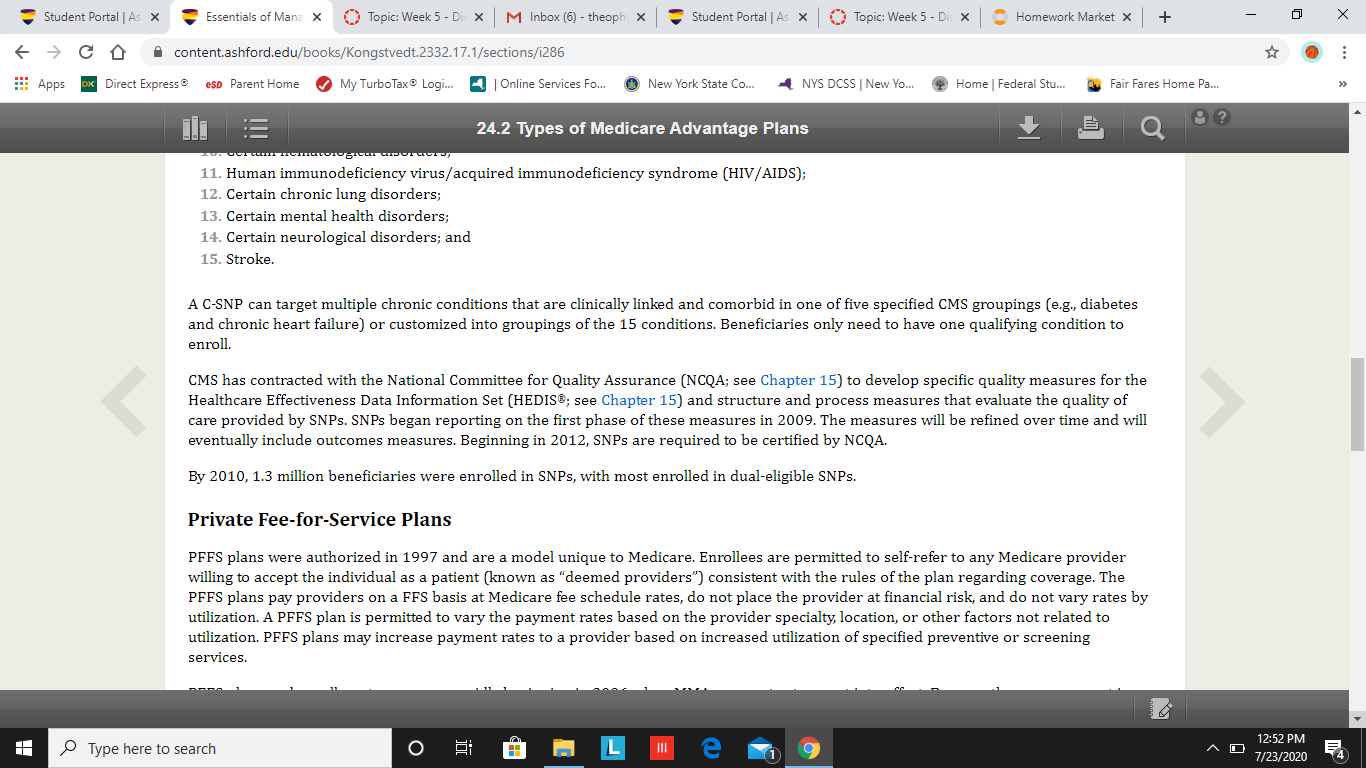Open the Home | Federal Stu... bookmark

tap(998, 84)
